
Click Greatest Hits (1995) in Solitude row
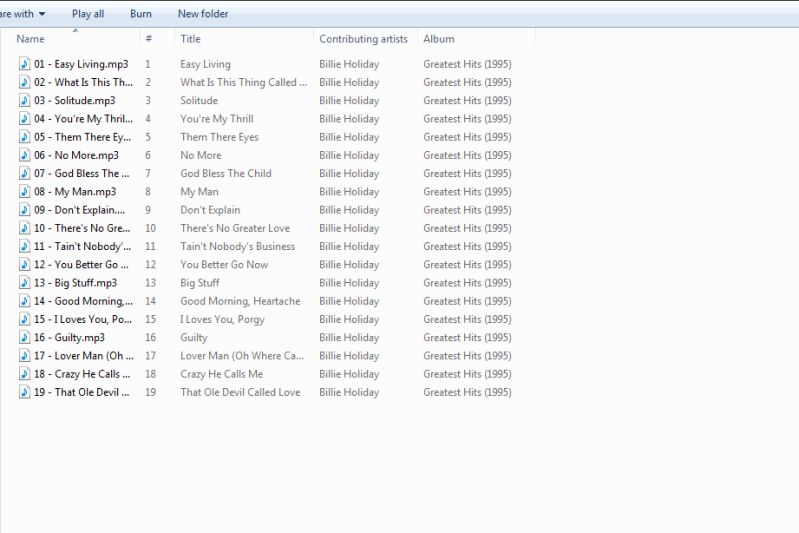(x=467, y=101)
